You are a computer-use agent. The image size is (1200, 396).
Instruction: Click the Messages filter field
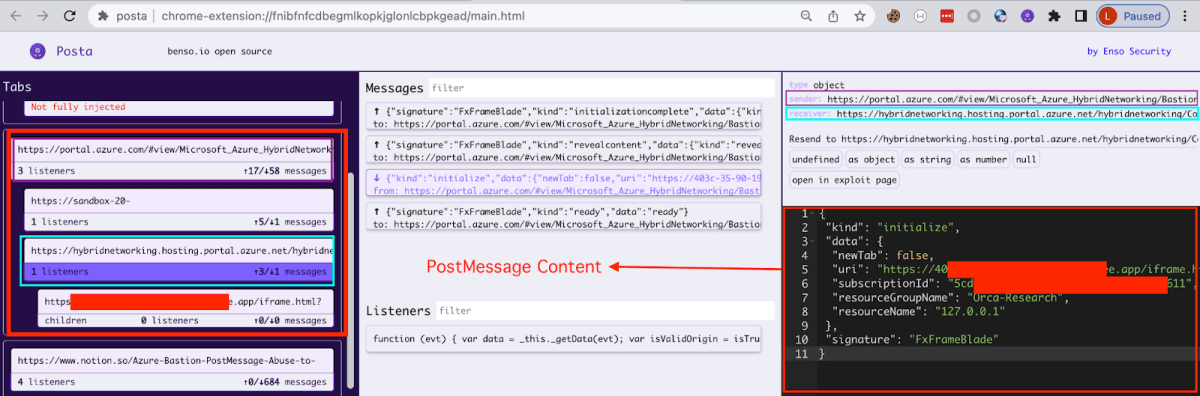600,88
